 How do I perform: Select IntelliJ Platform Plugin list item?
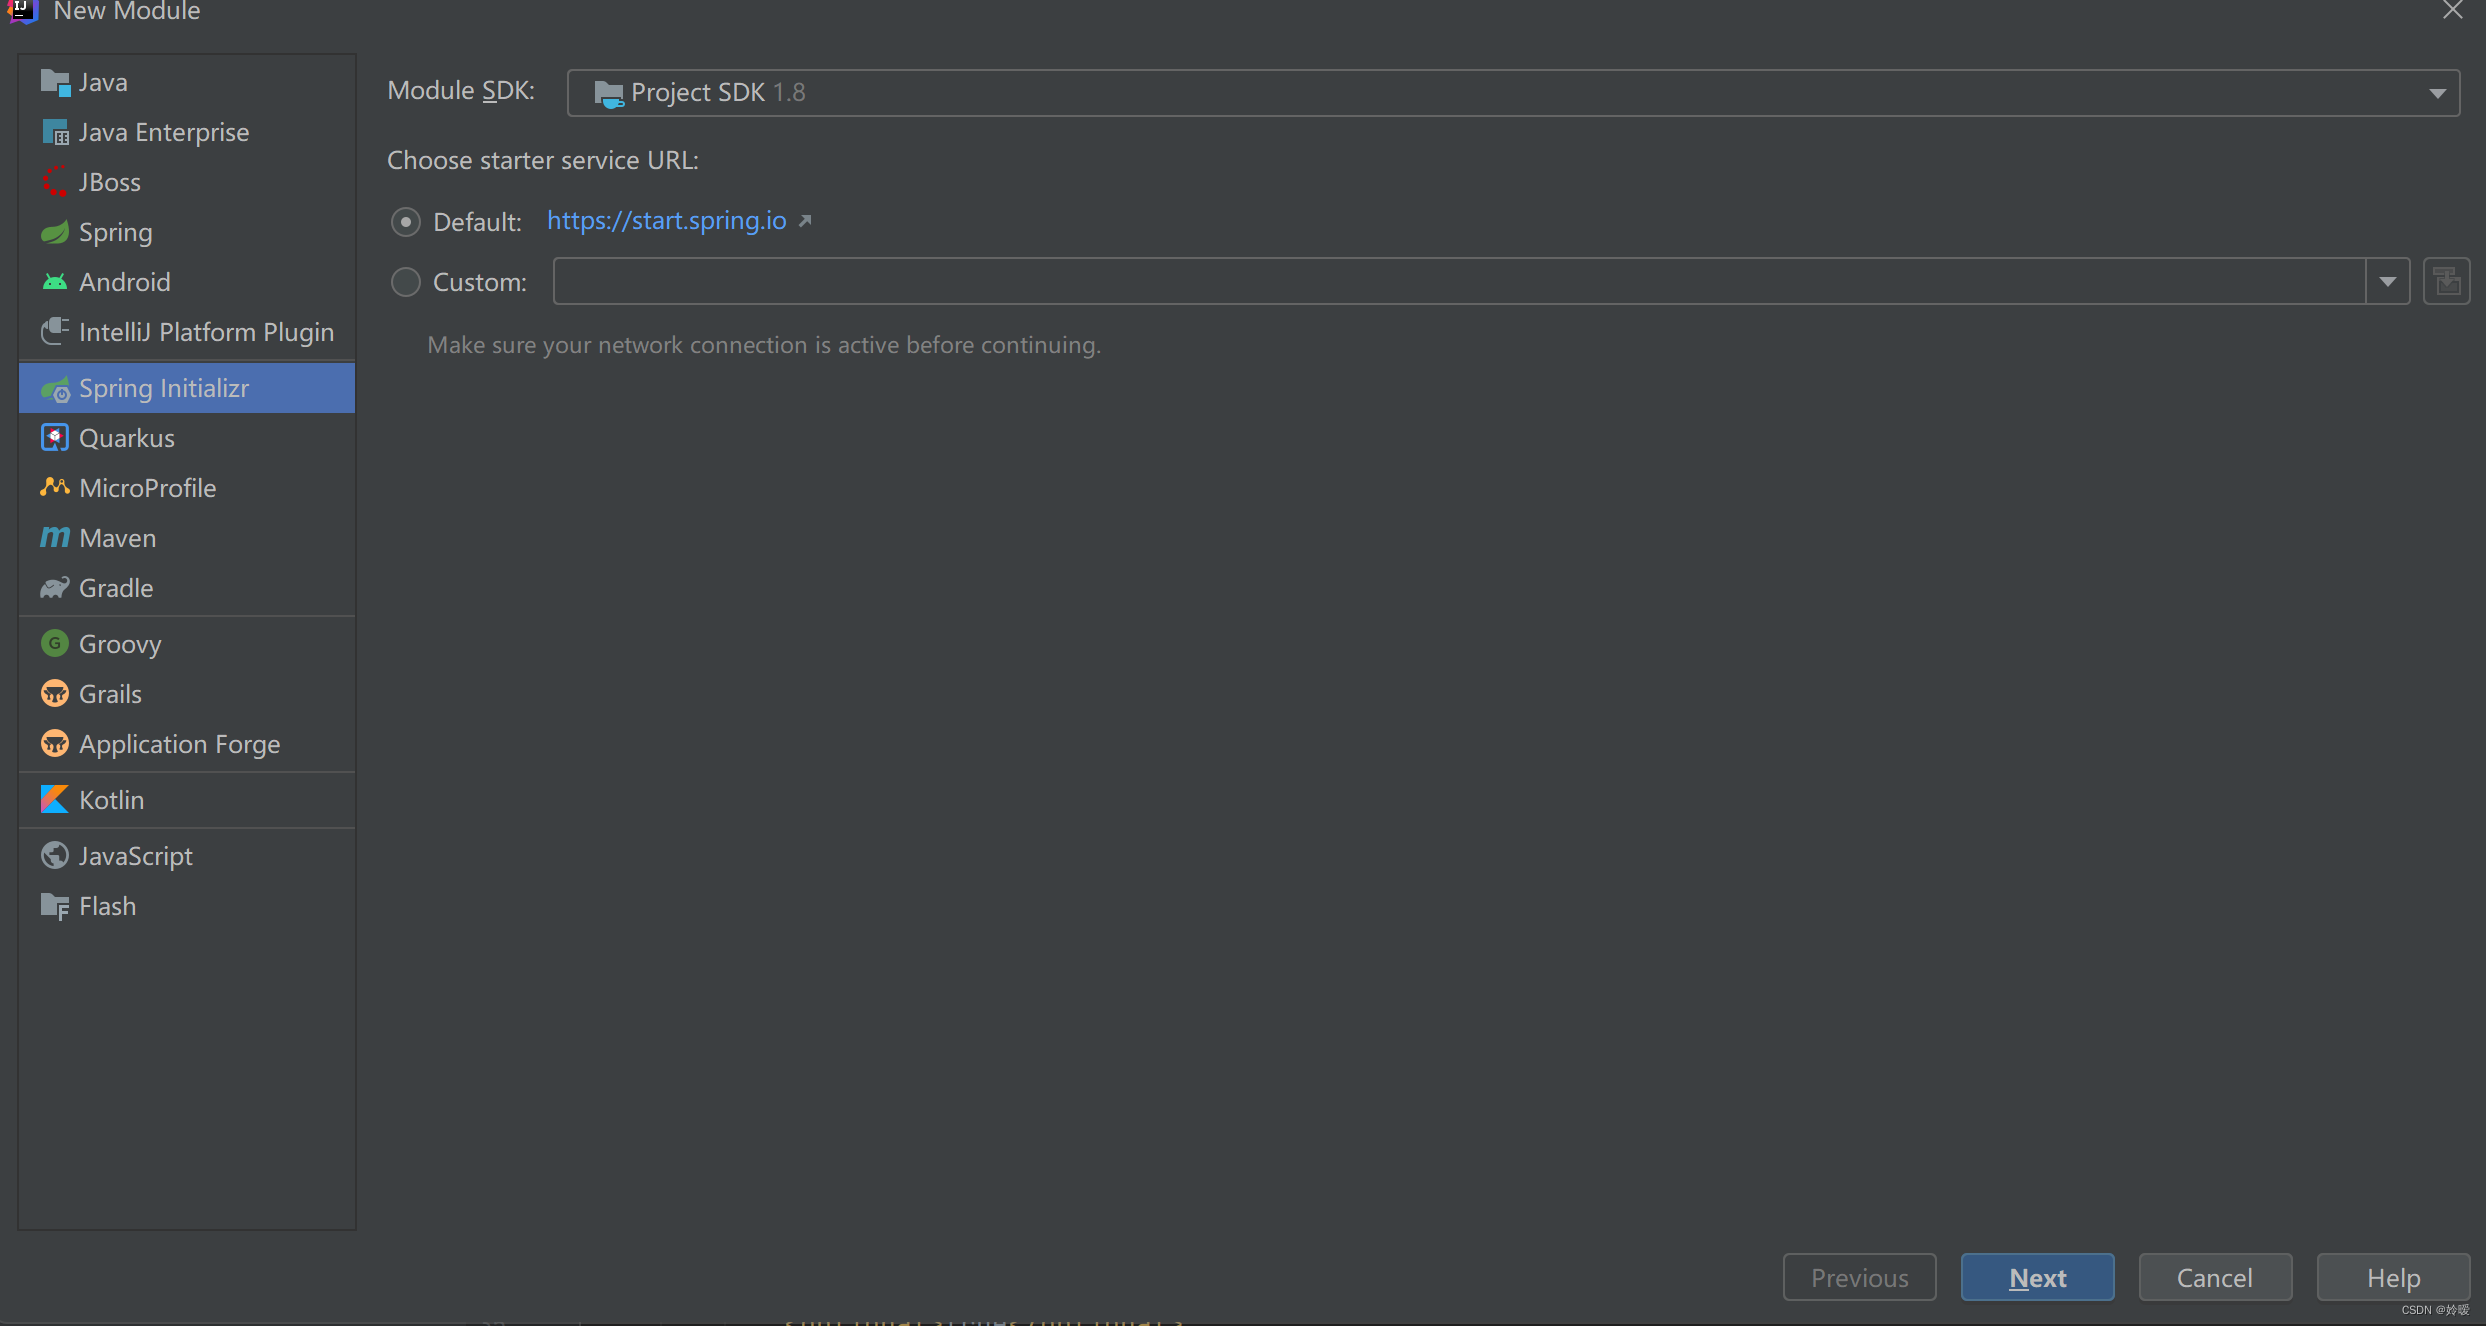205,332
